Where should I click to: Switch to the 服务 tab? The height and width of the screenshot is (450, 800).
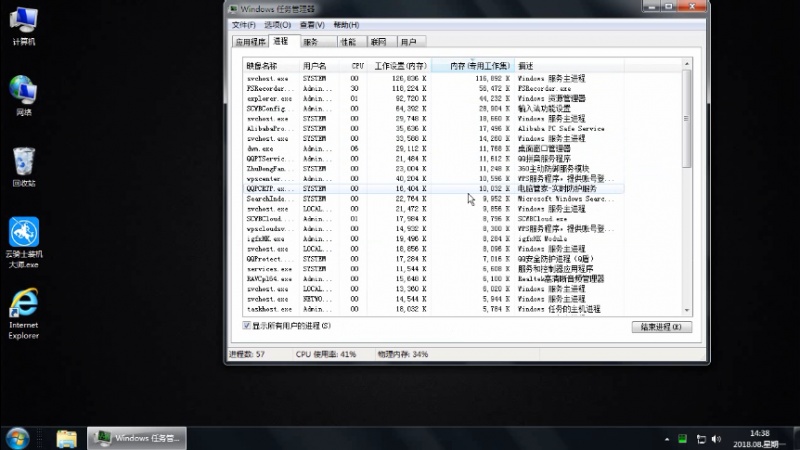pos(317,42)
